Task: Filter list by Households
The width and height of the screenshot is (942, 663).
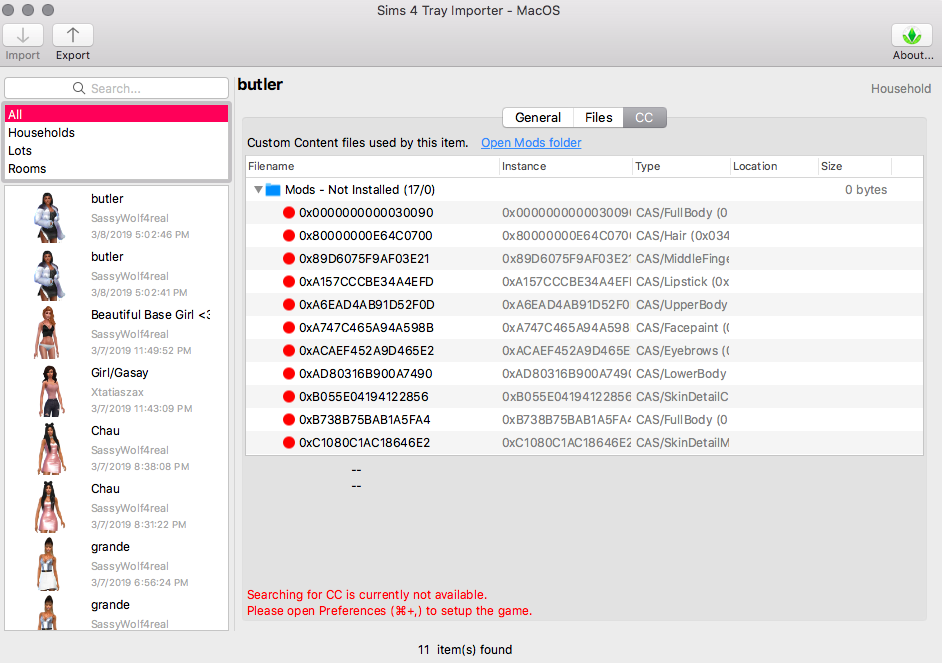Action: point(117,133)
